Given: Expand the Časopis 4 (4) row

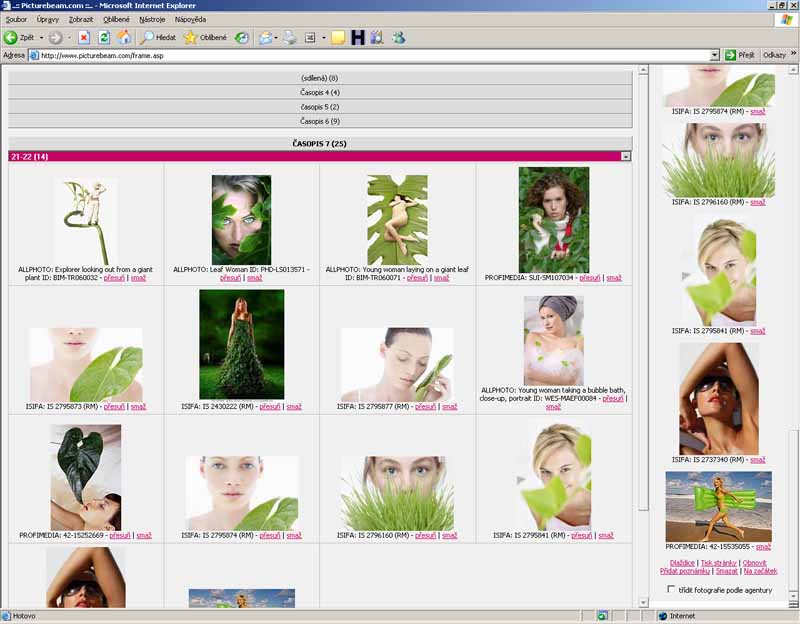Looking at the screenshot, I should [x=320, y=92].
